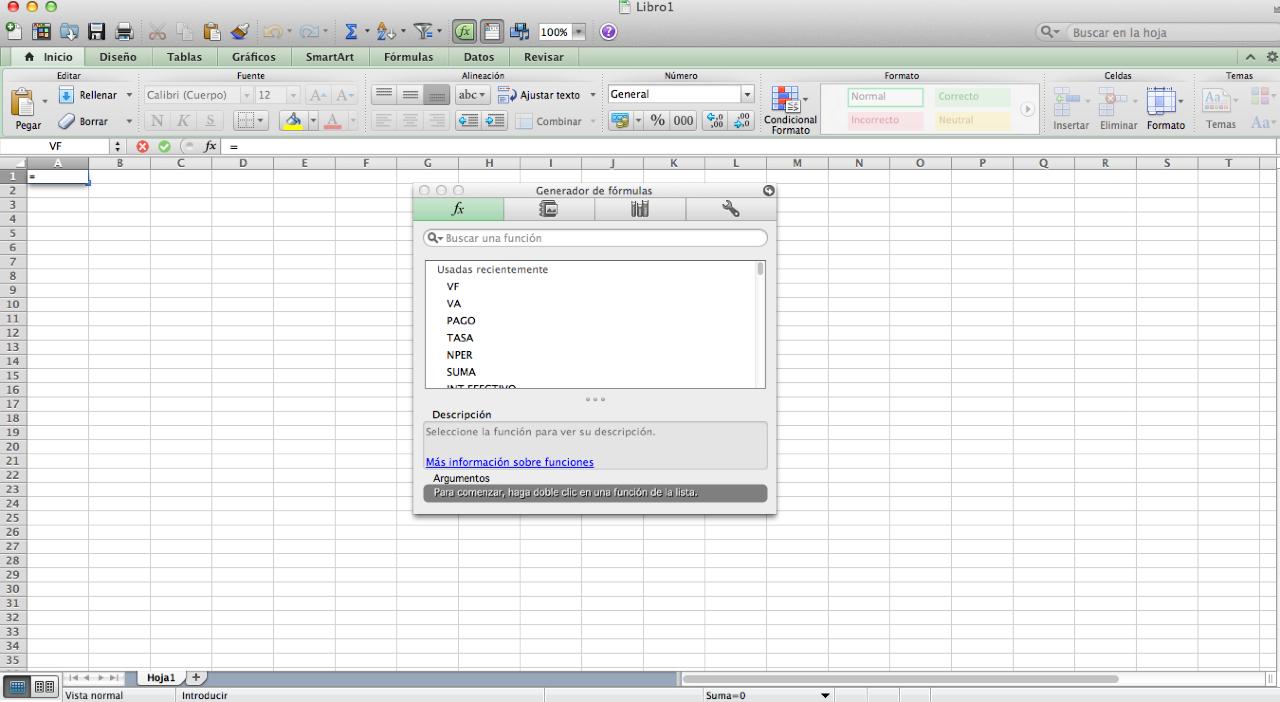Open the Compatibility wrench tab
Image resolution: width=1280 pixels, height=702 pixels.
pos(731,209)
